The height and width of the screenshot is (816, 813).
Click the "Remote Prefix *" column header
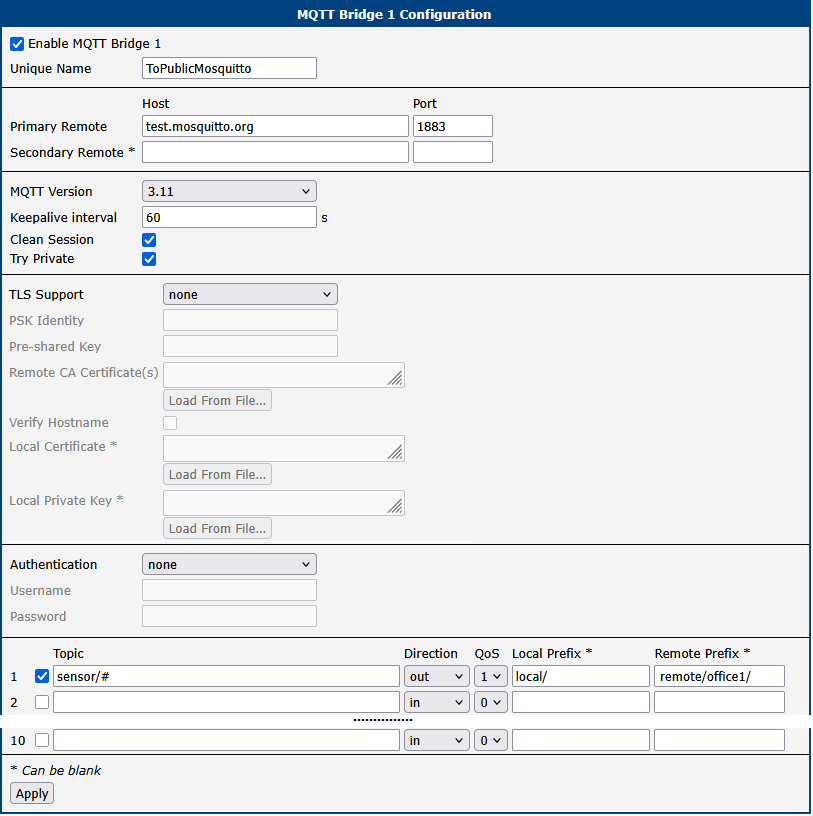click(702, 654)
